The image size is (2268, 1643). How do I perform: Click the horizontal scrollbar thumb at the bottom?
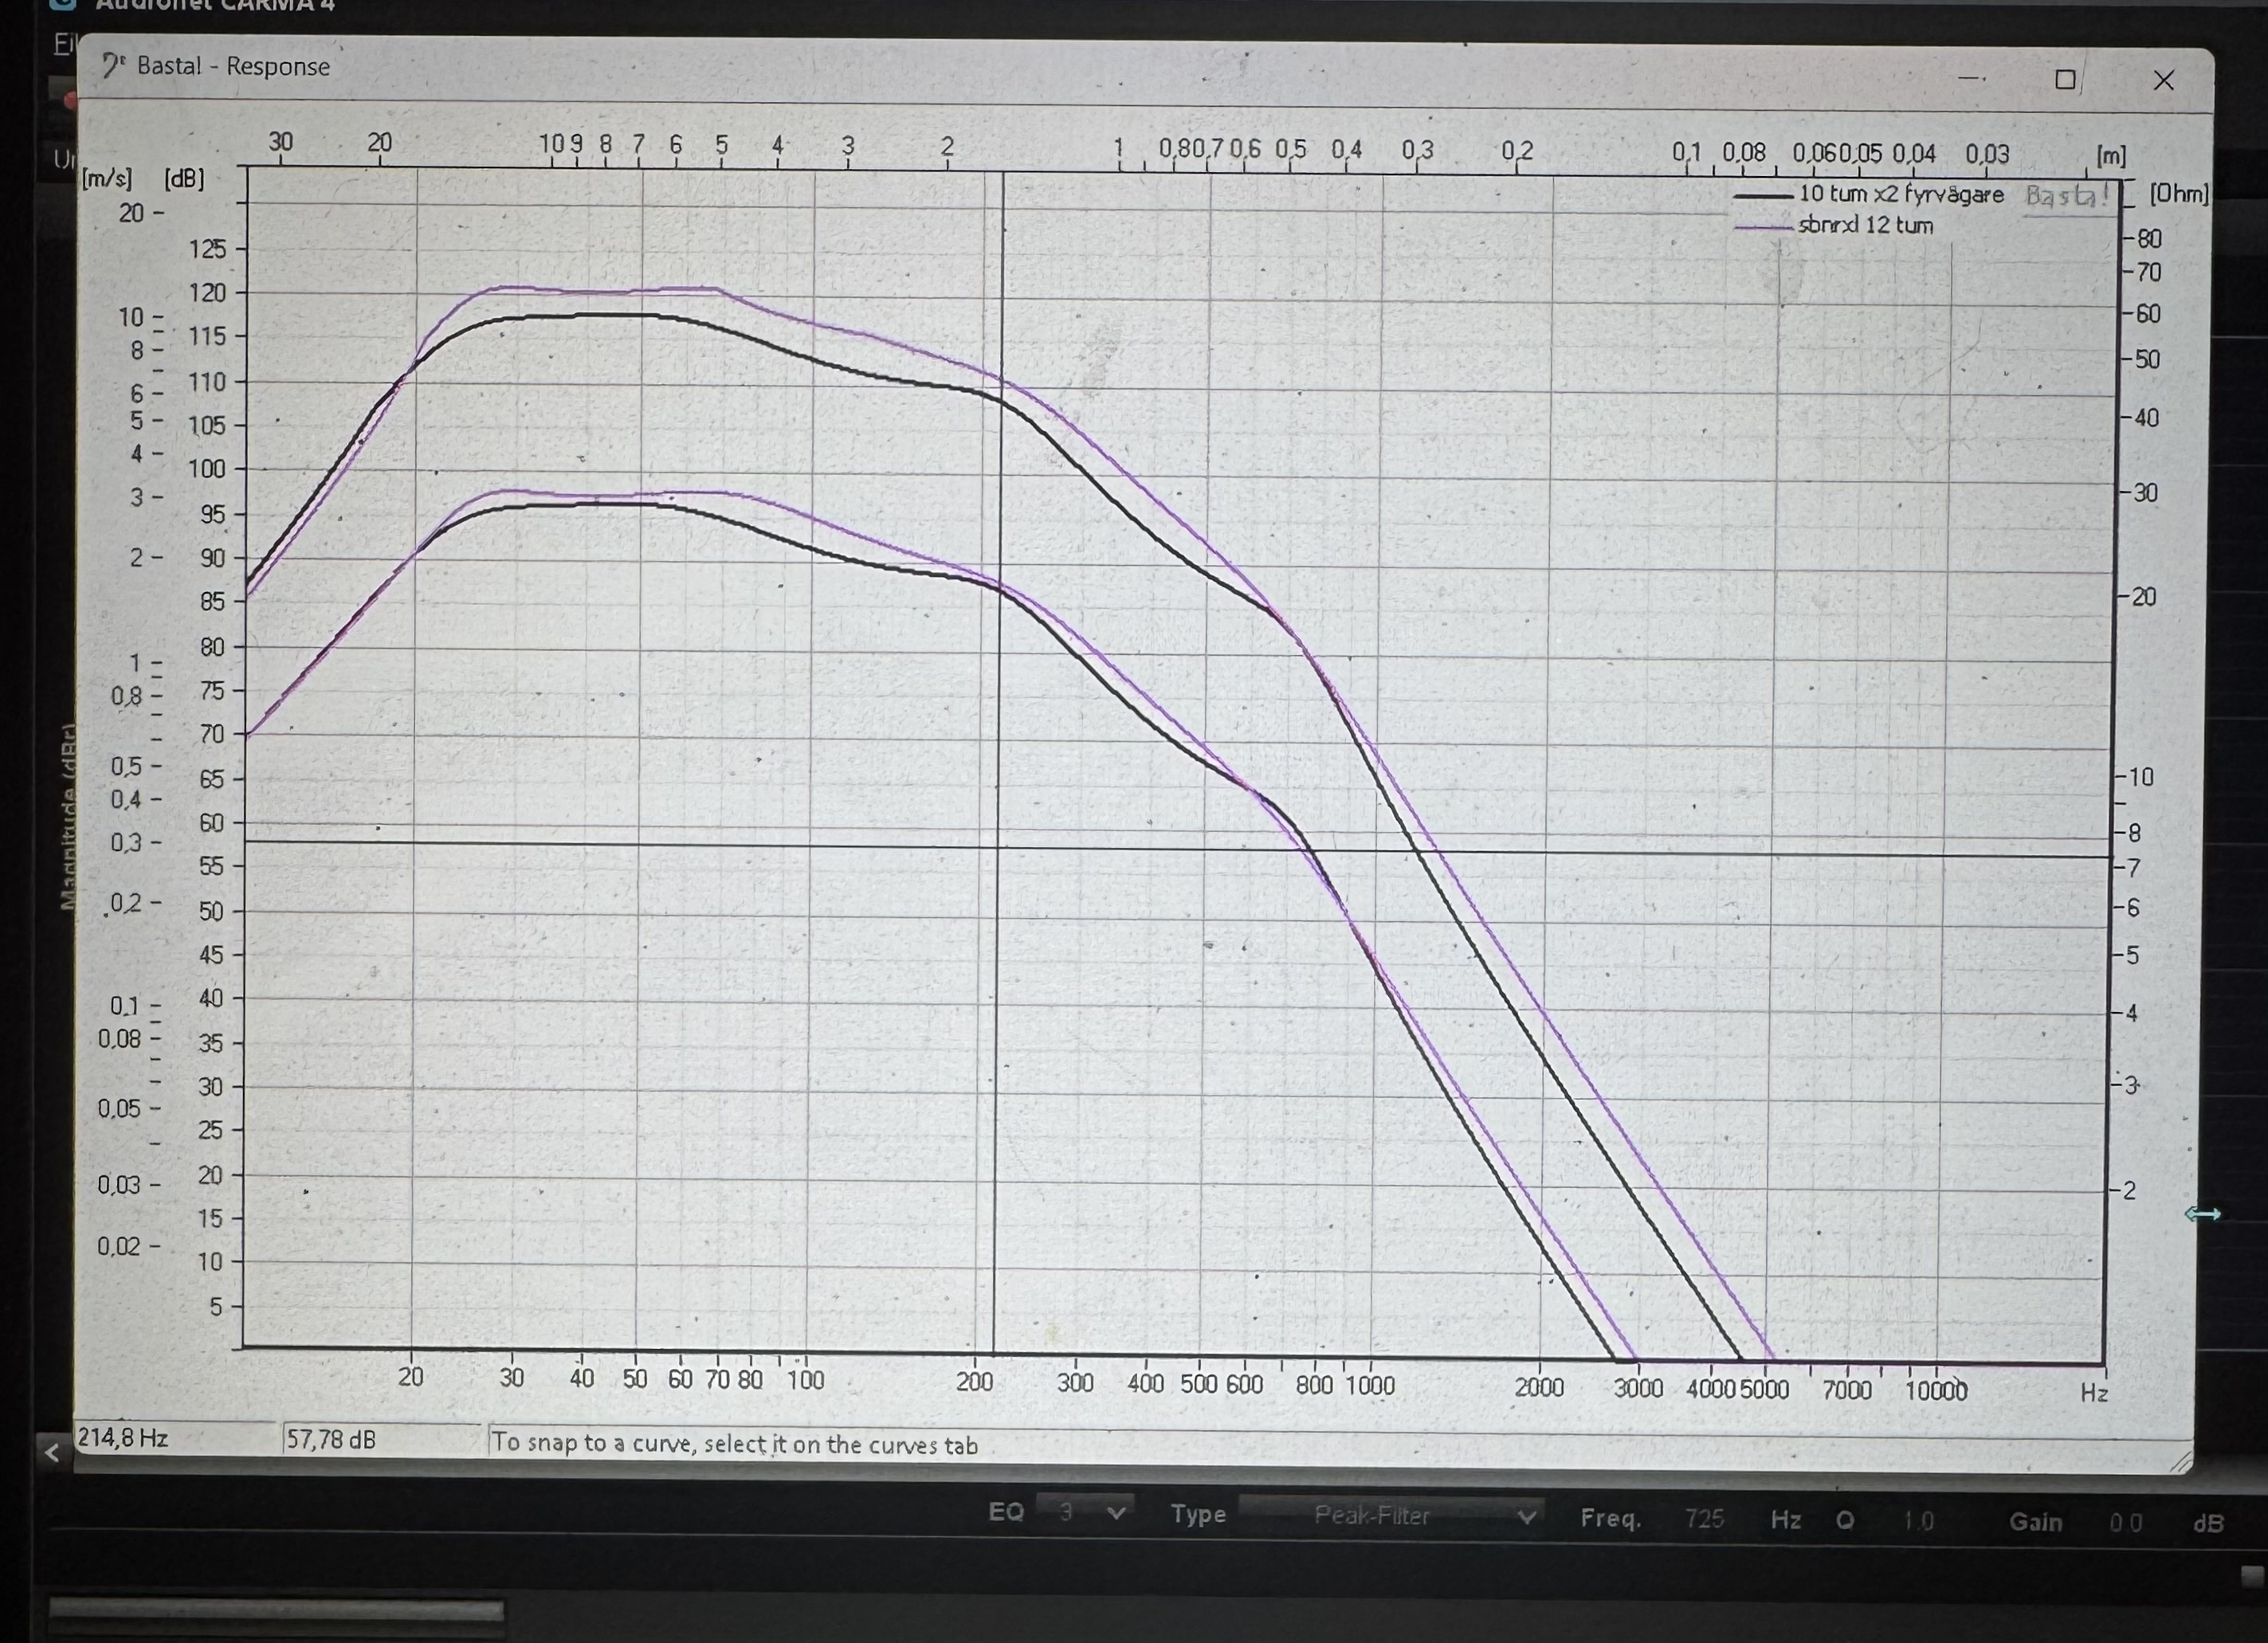pyautogui.click(x=276, y=1610)
